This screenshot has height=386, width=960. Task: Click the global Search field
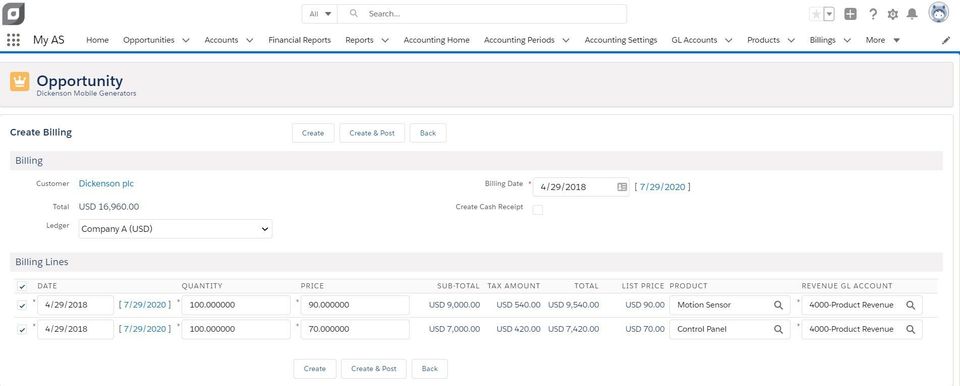(x=482, y=13)
